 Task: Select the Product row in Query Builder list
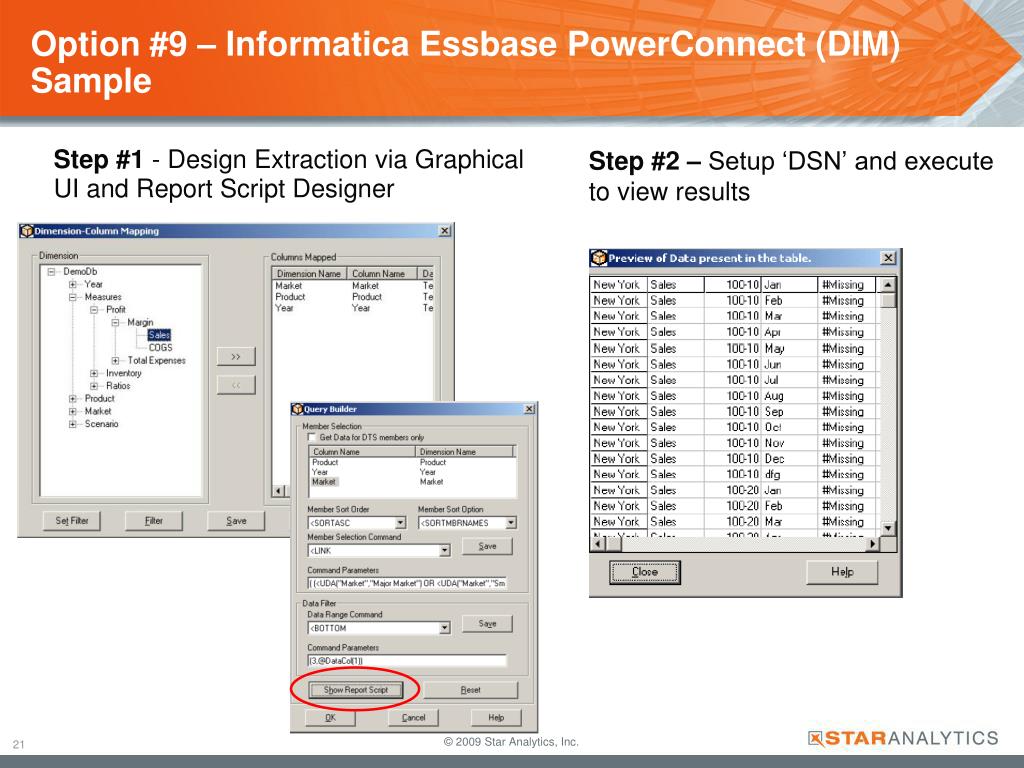point(412,462)
